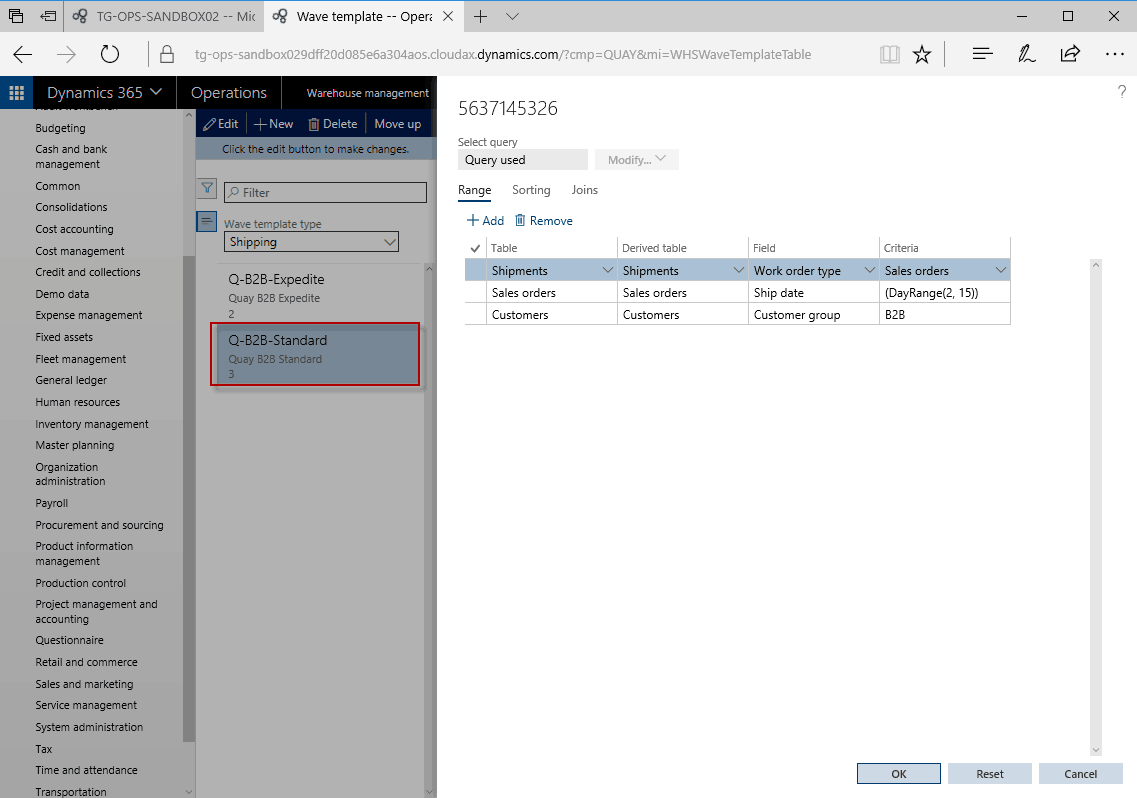Open the Transportation module
Screen dimensions: 1137x798
[x=71, y=791]
